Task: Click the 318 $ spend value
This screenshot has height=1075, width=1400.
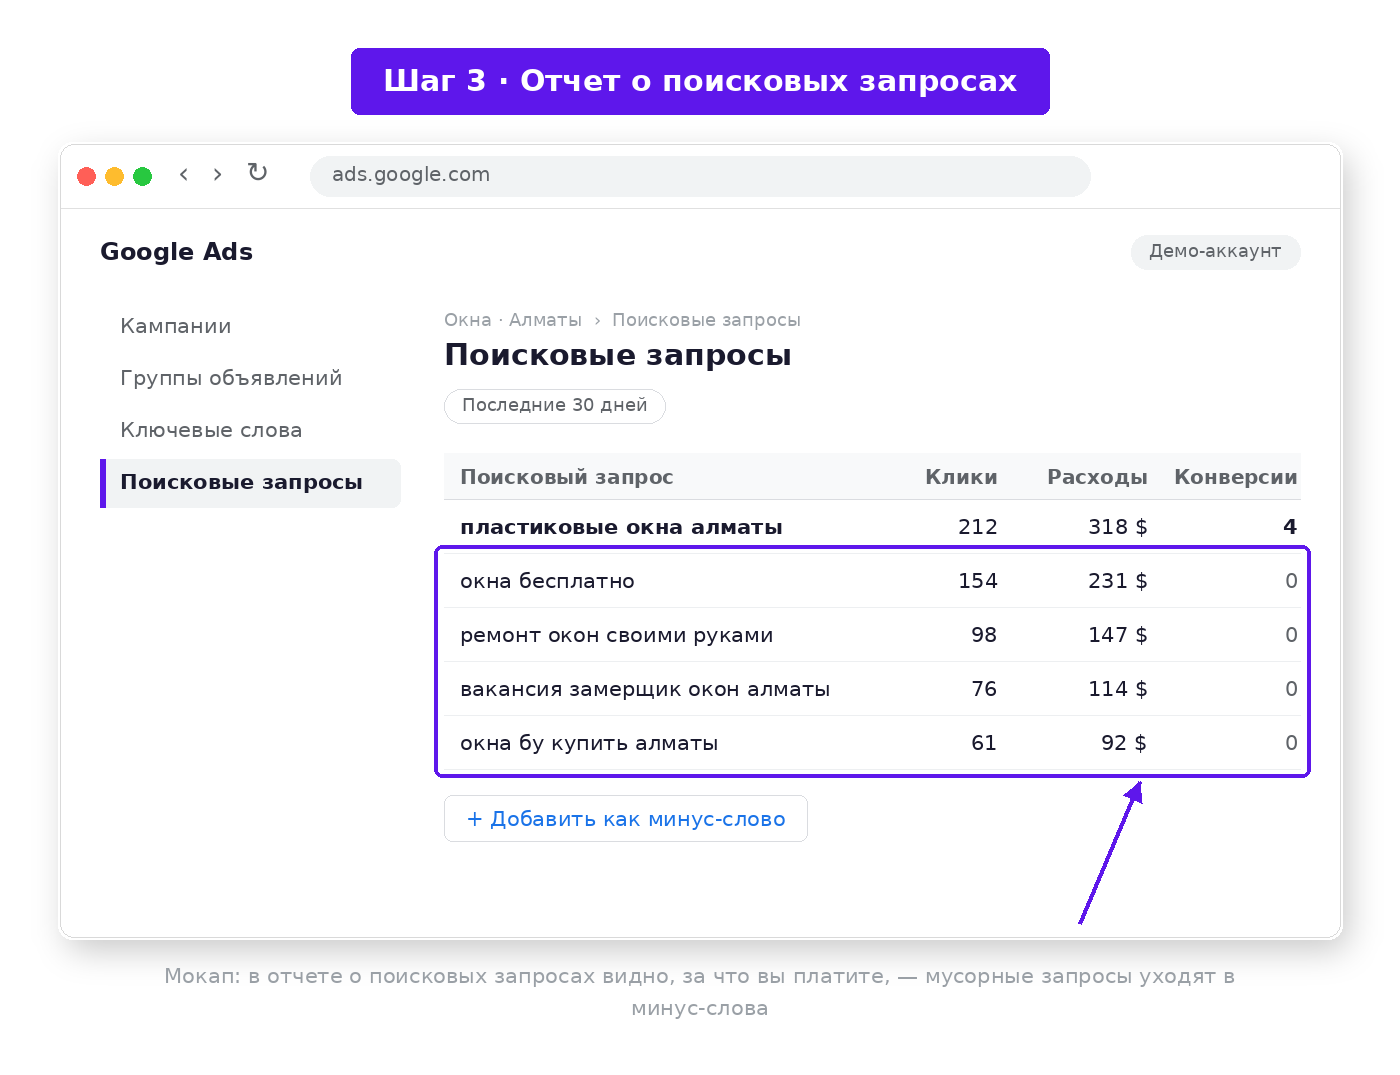Action: 1118,527
